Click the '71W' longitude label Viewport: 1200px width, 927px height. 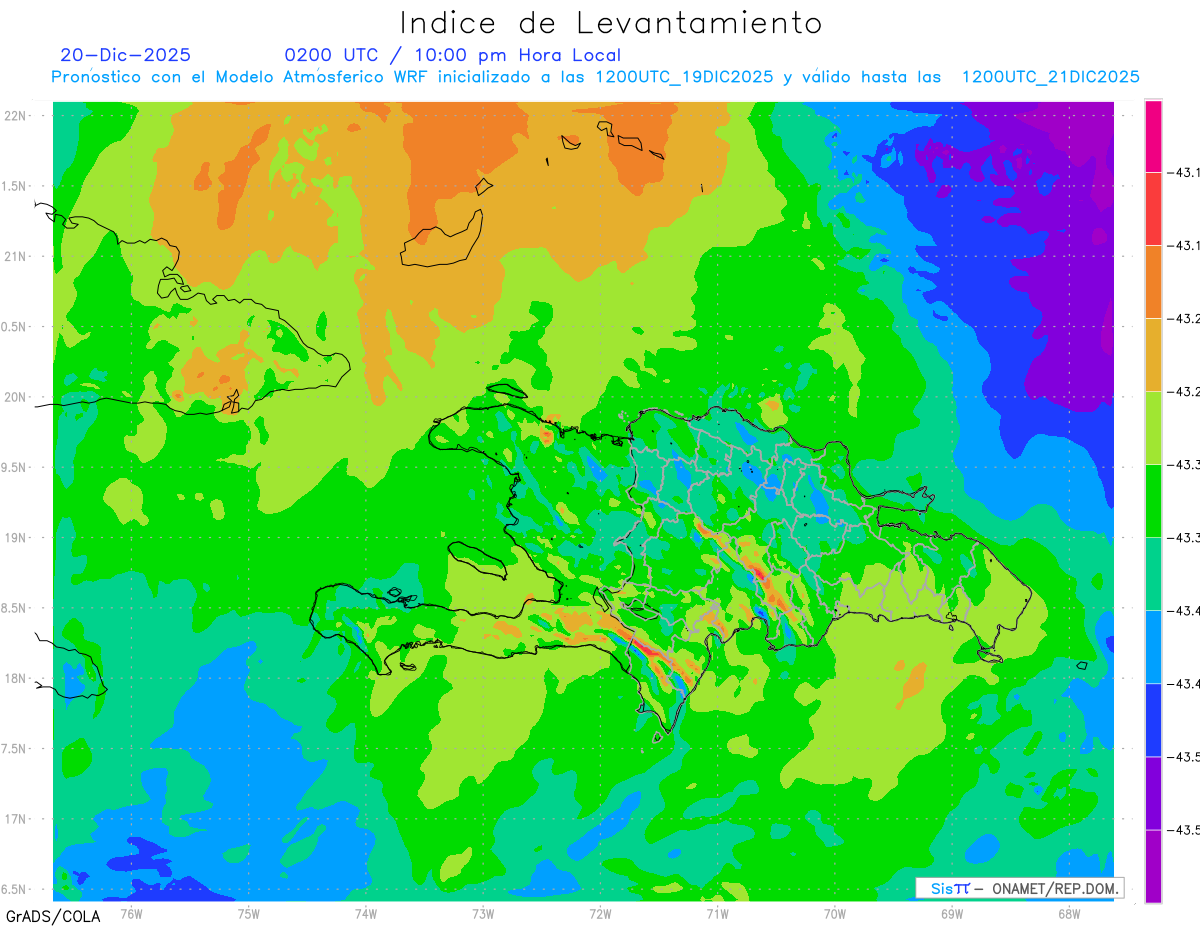click(717, 913)
